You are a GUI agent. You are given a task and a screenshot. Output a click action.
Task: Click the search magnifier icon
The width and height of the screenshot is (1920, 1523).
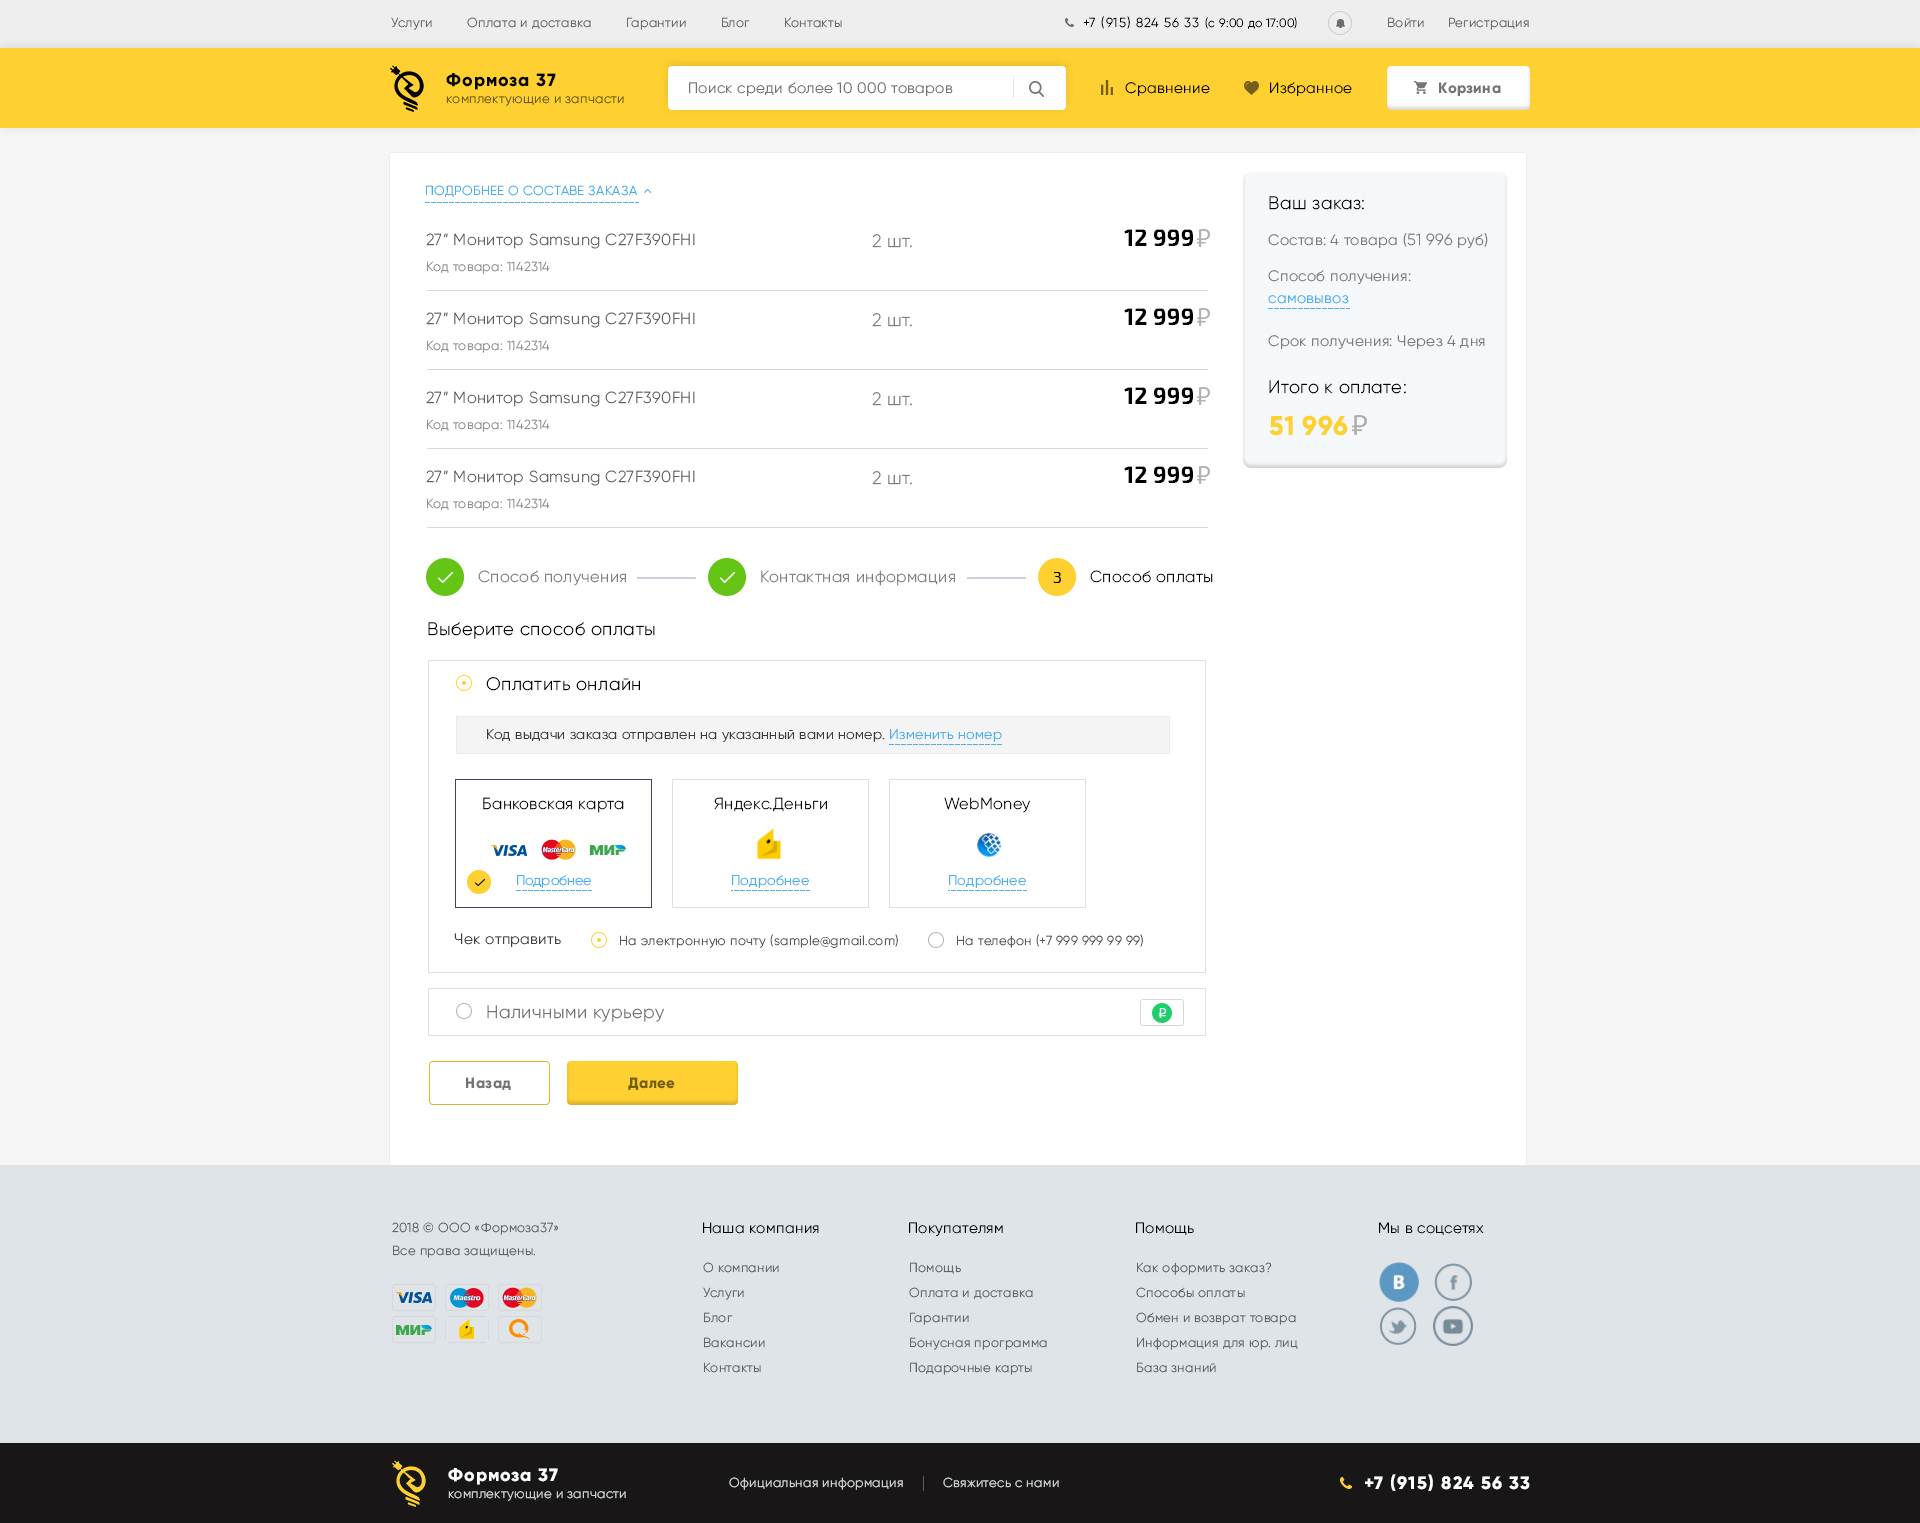1036,89
